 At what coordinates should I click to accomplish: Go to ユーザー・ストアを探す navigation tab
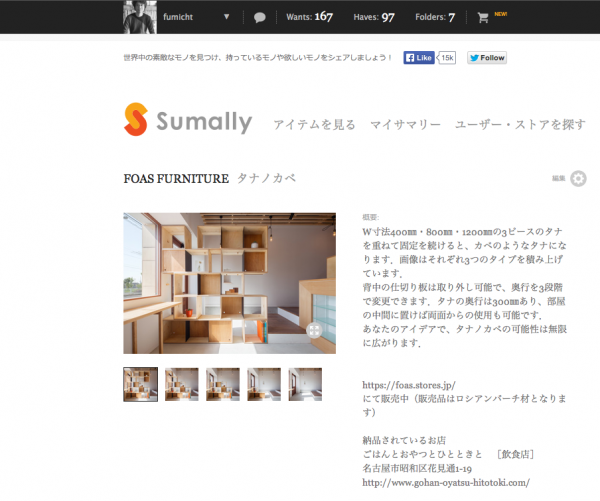[x=520, y=124]
